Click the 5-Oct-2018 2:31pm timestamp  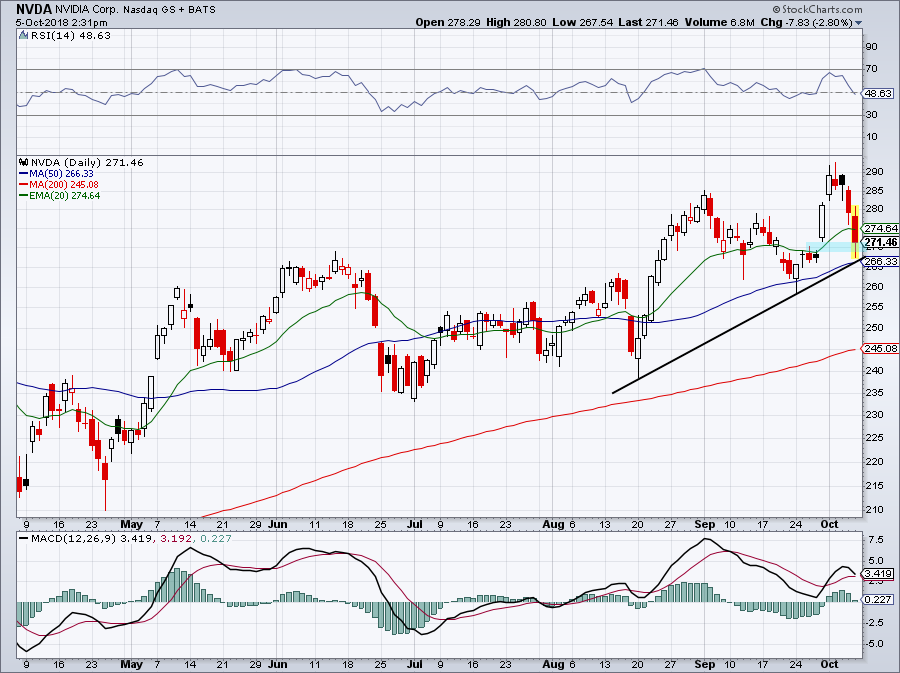point(61,23)
